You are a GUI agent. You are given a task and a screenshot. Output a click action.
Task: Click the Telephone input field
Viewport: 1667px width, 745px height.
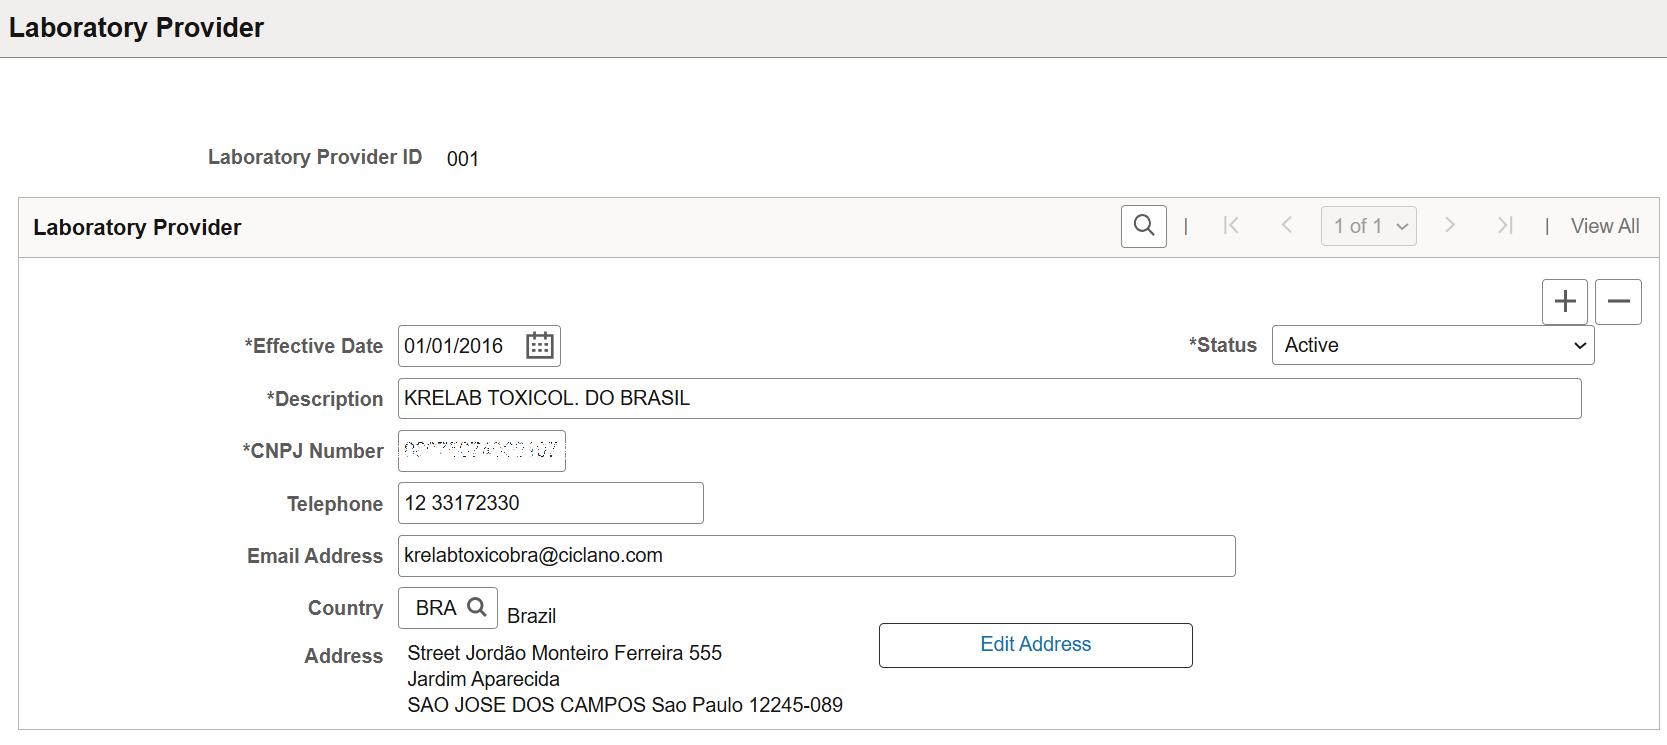[x=551, y=503]
